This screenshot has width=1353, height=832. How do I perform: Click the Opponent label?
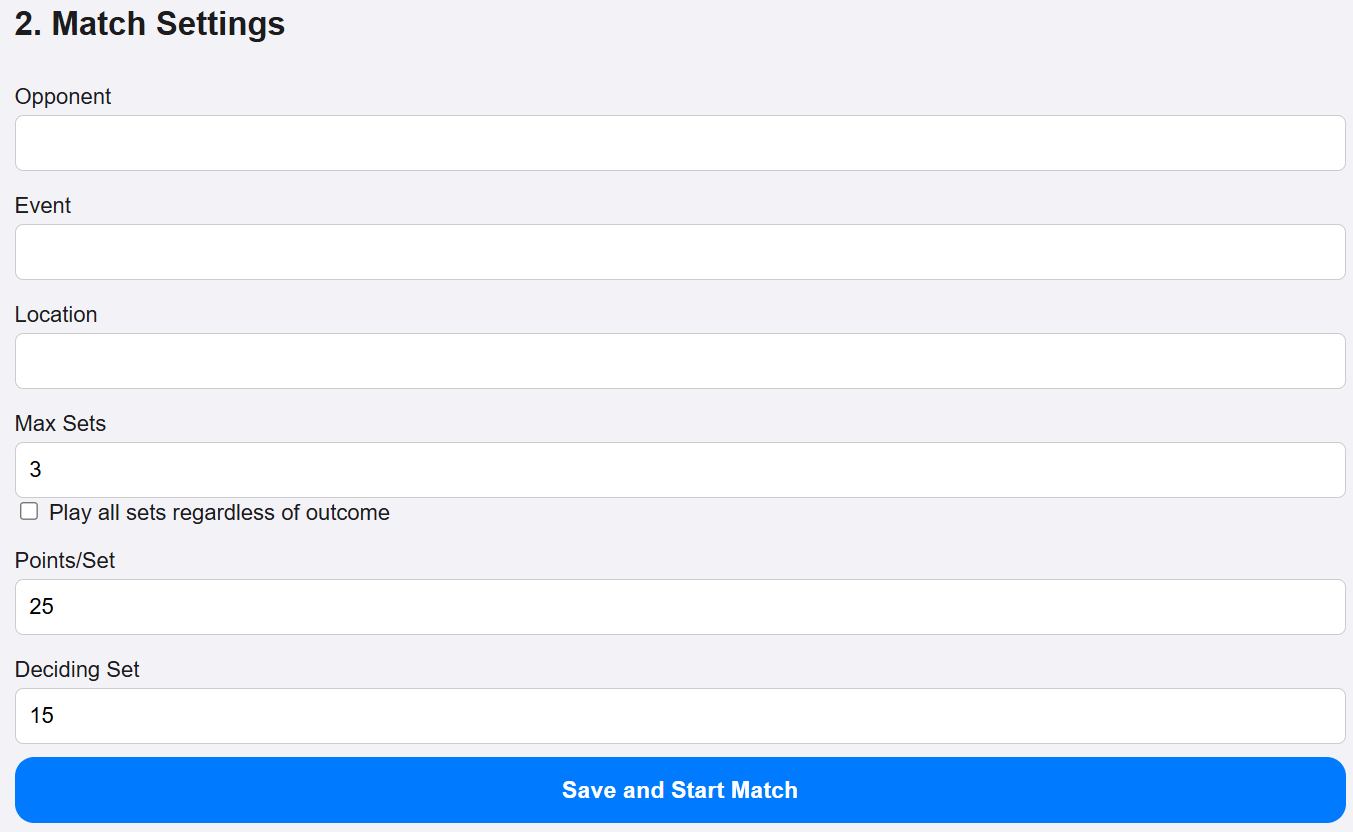click(x=62, y=96)
